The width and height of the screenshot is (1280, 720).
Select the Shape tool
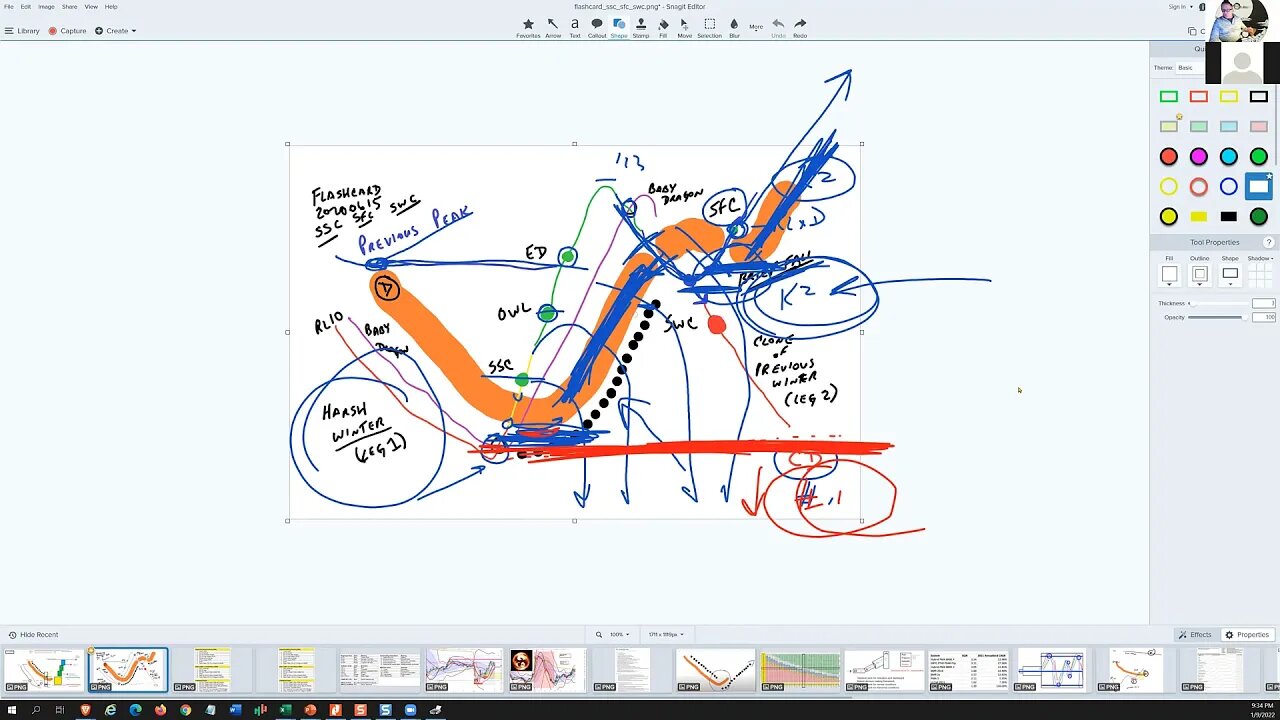click(619, 27)
